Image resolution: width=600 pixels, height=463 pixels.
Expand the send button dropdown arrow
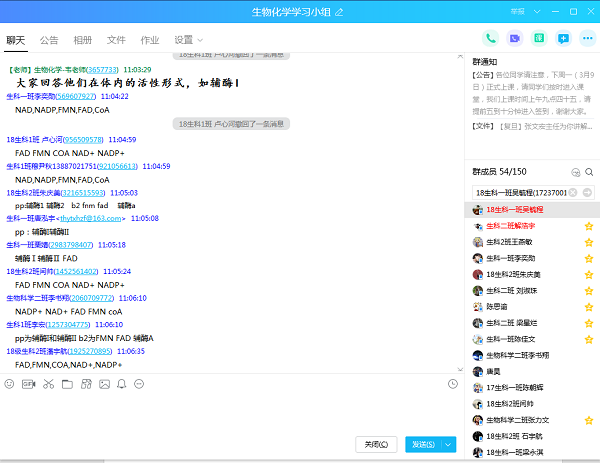449,444
